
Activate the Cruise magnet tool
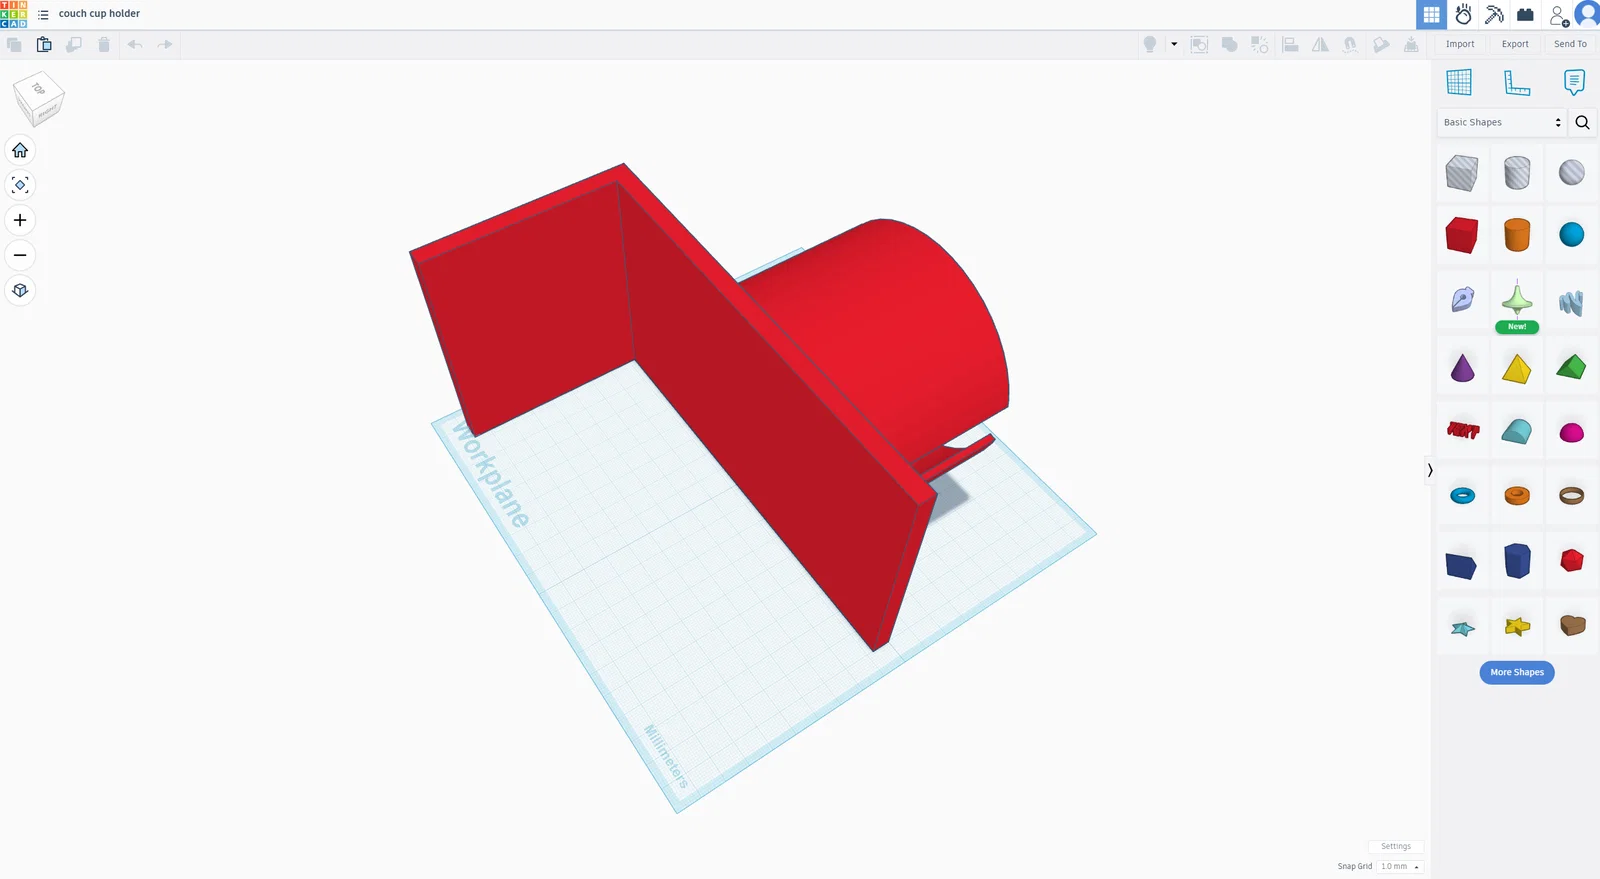(x=1350, y=44)
